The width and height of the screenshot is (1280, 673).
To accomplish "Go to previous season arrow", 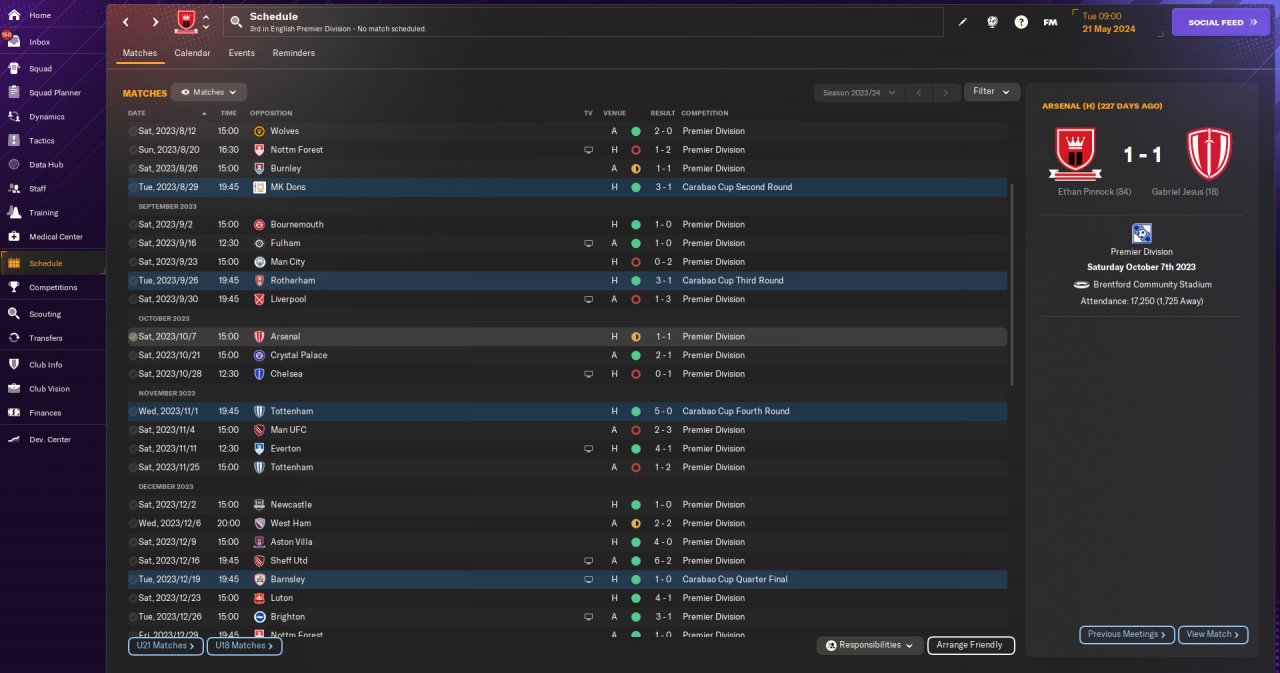I will [918, 92].
